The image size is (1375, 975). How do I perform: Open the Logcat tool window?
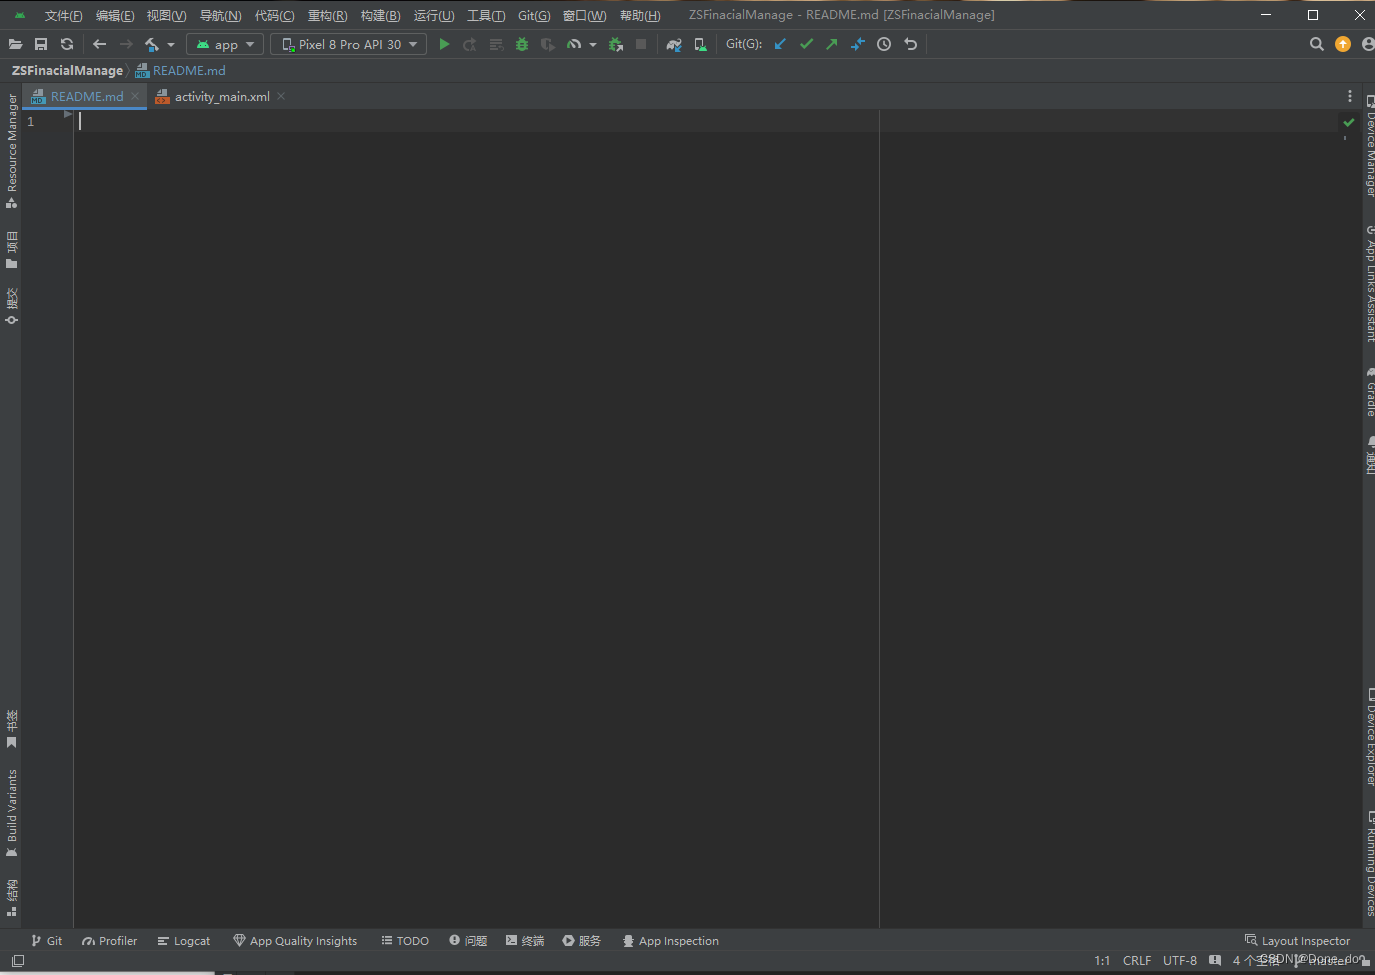[x=183, y=941]
